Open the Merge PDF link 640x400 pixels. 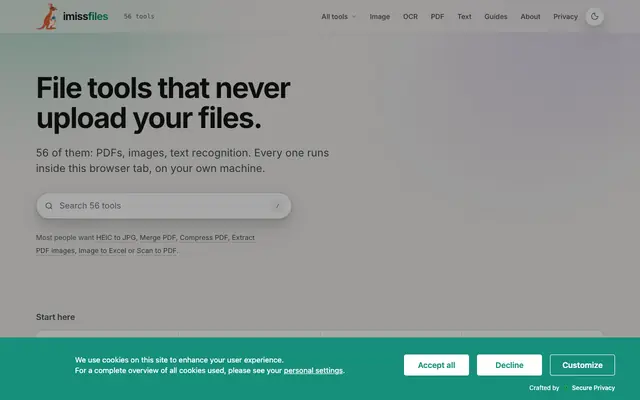coord(158,238)
